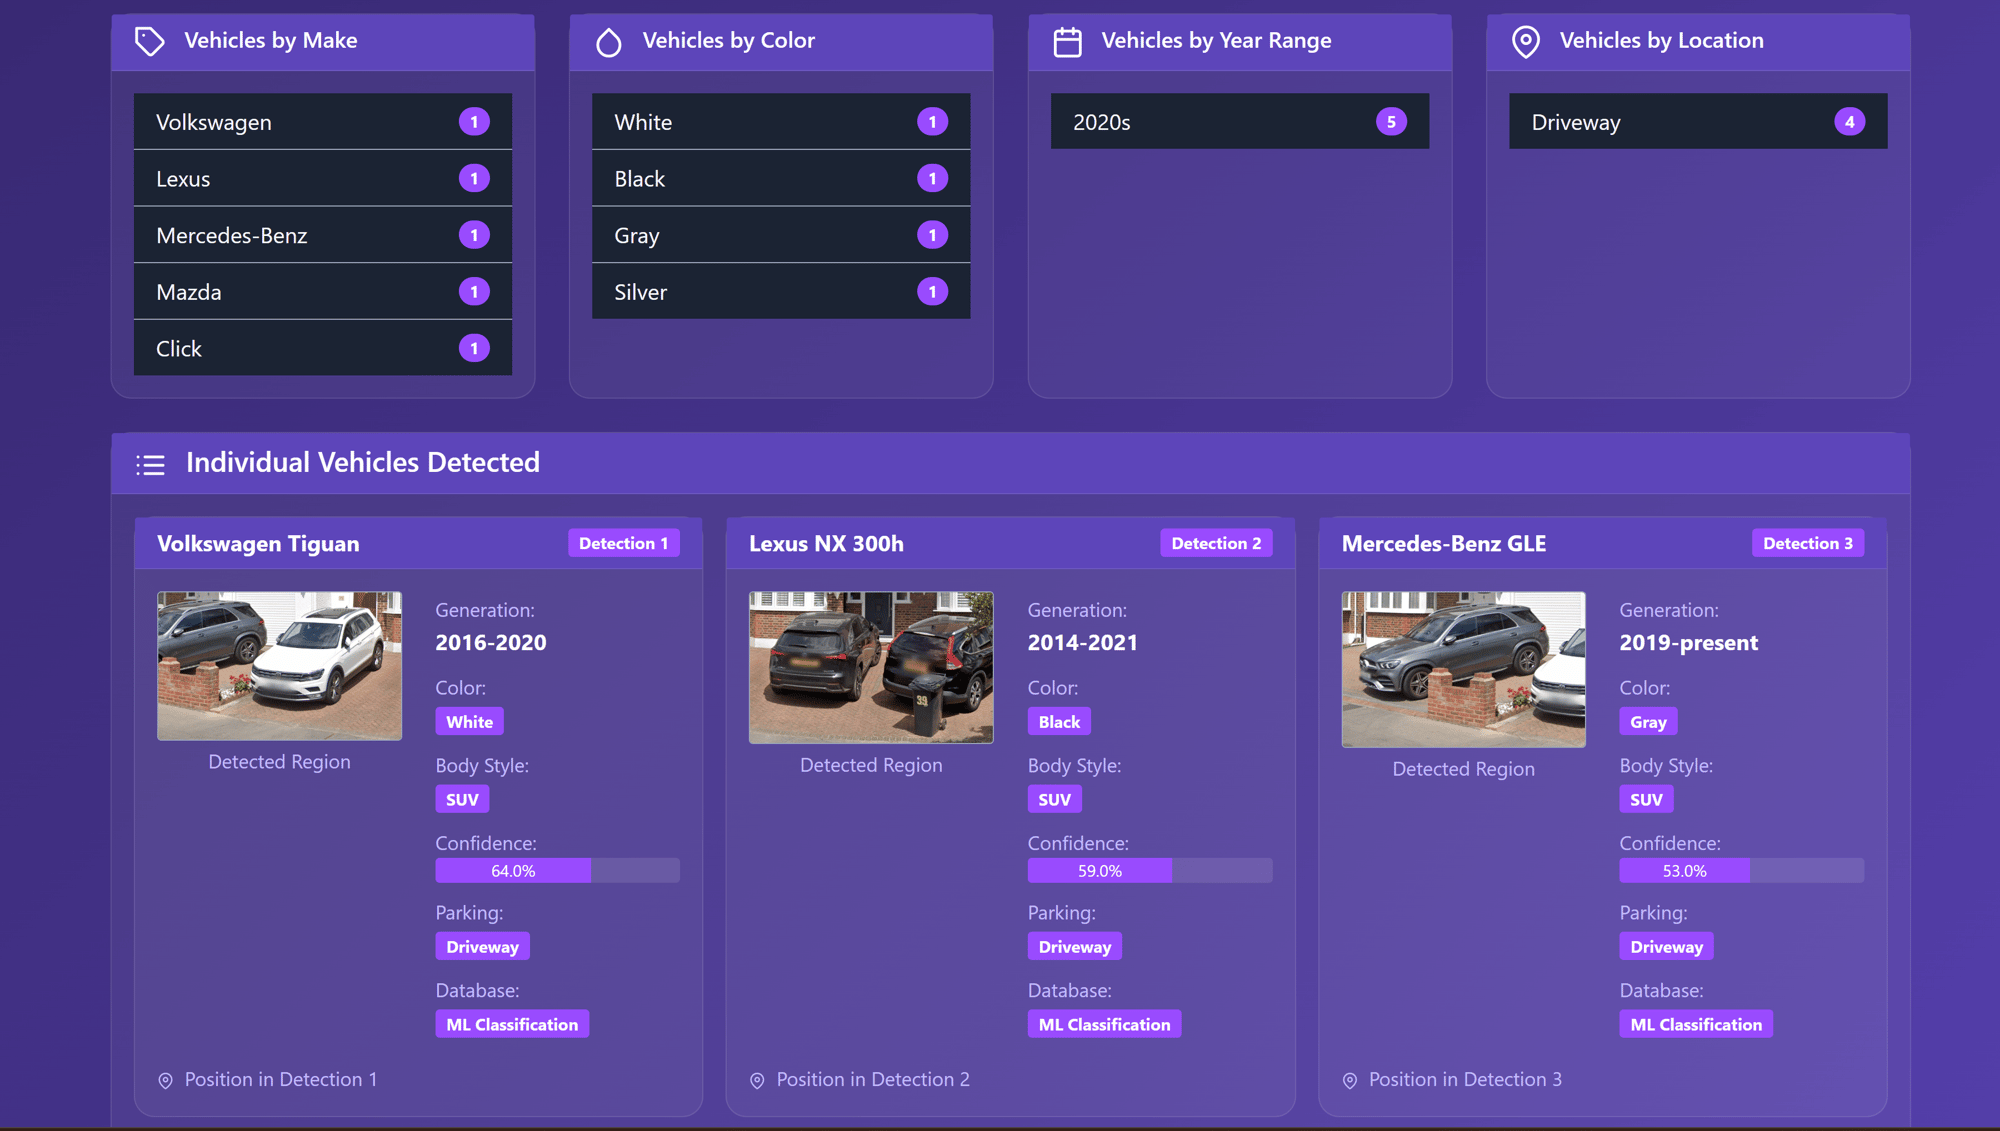Click the Vehicles by Location heading

tap(1662, 41)
